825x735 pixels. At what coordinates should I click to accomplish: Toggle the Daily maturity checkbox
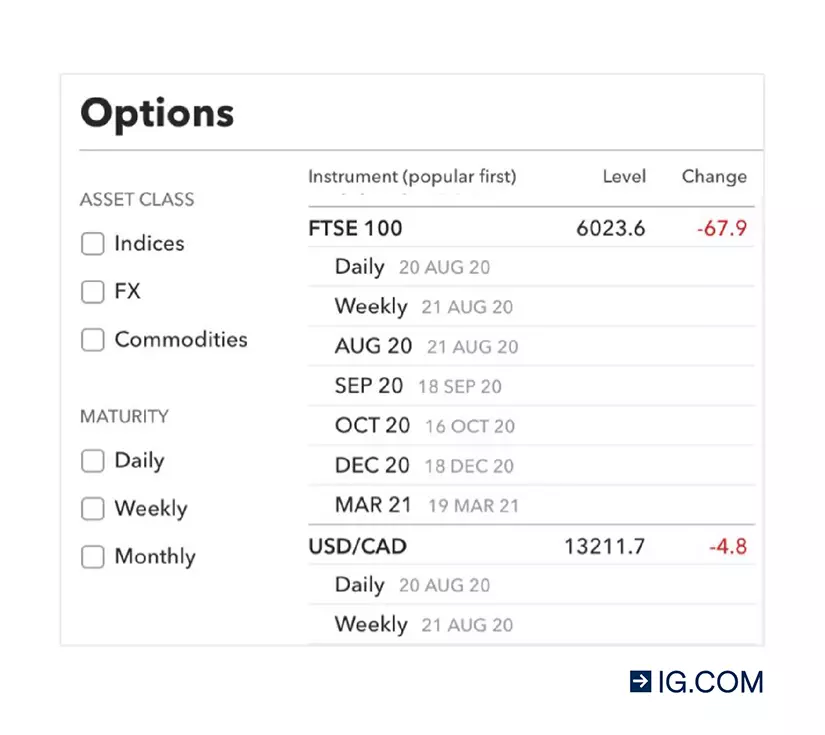point(93,461)
